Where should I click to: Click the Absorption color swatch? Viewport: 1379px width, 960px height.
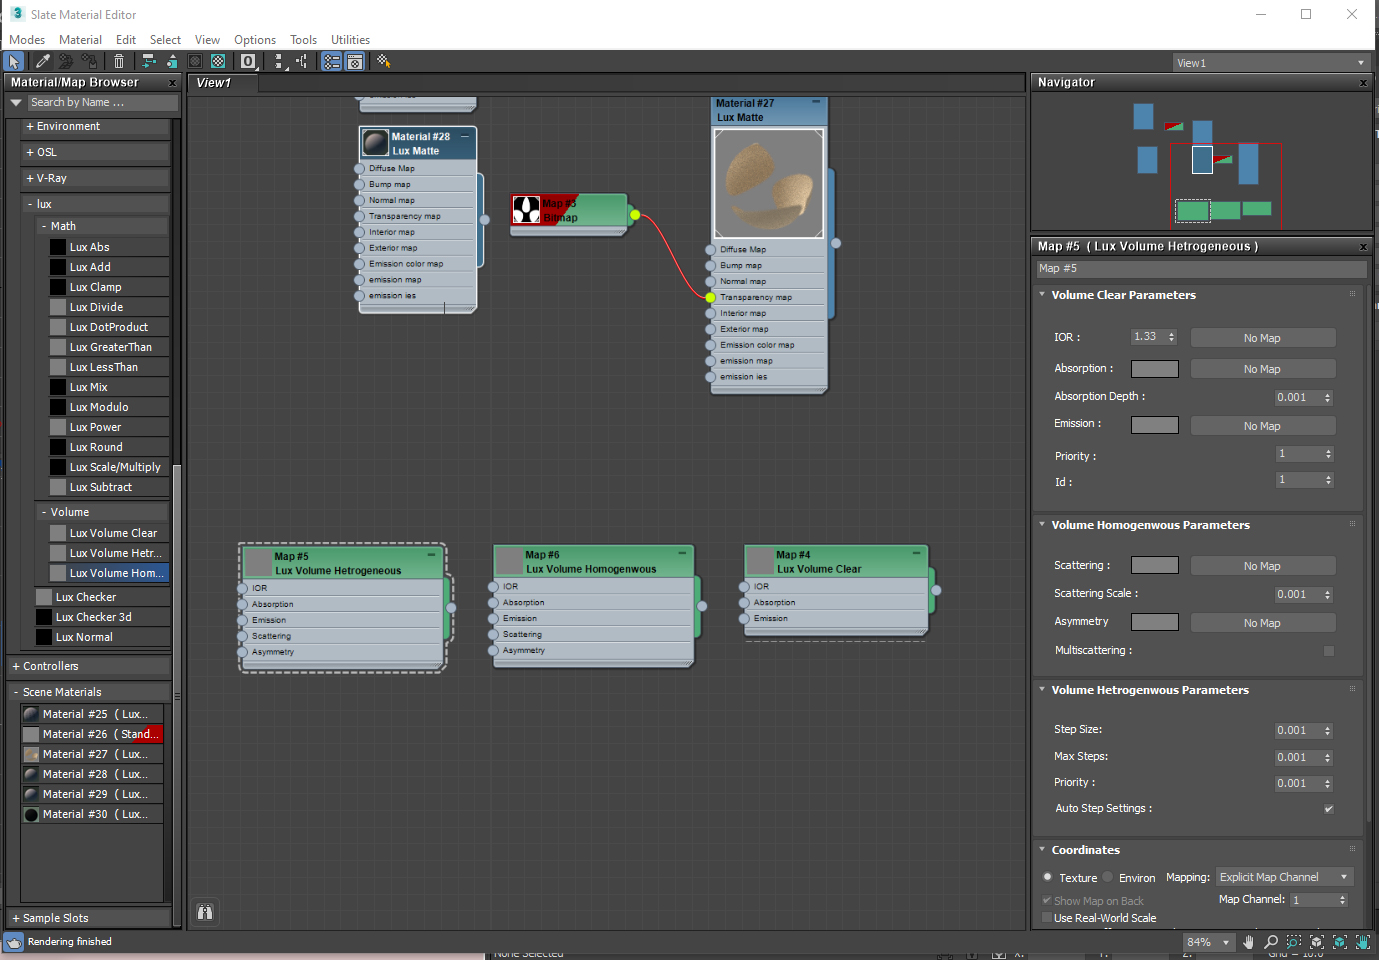point(1154,369)
